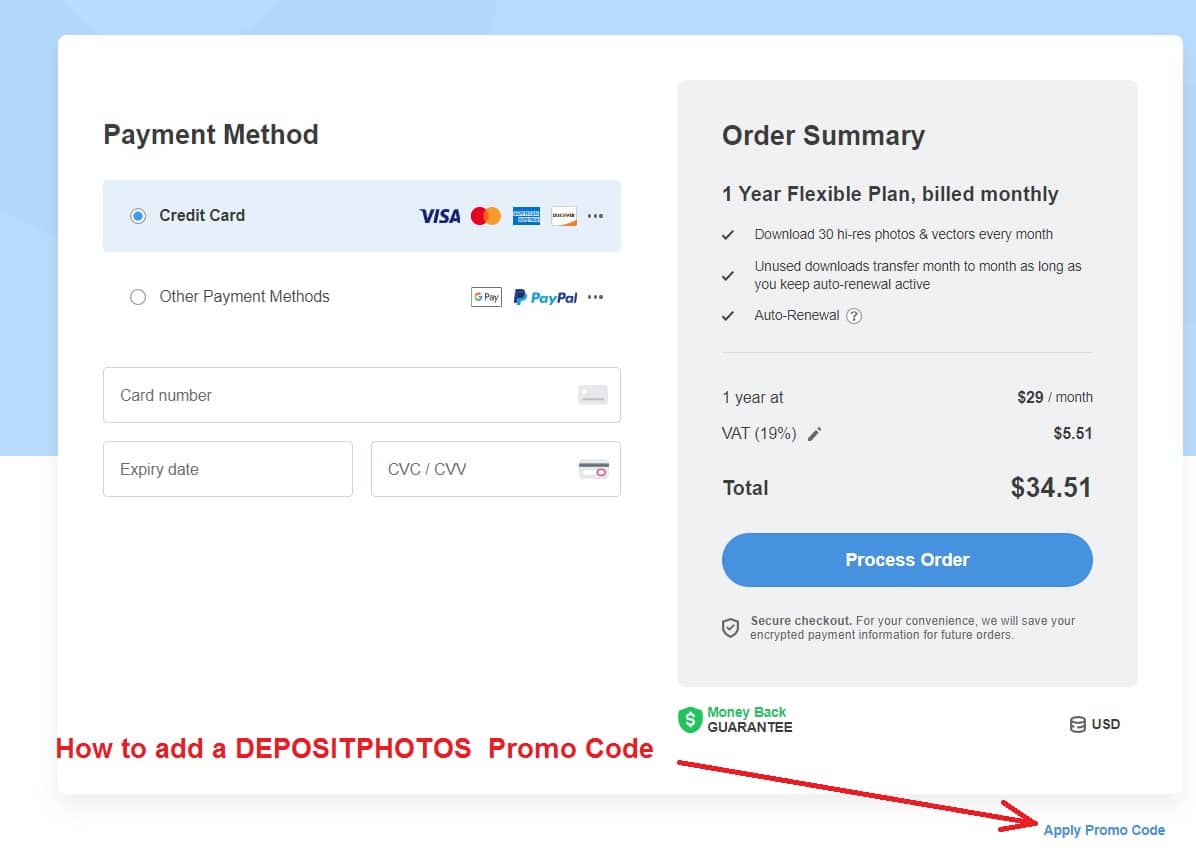The image size is (1196, 852).
Task: Click the Visa card icon
Action: click(438, 215)
